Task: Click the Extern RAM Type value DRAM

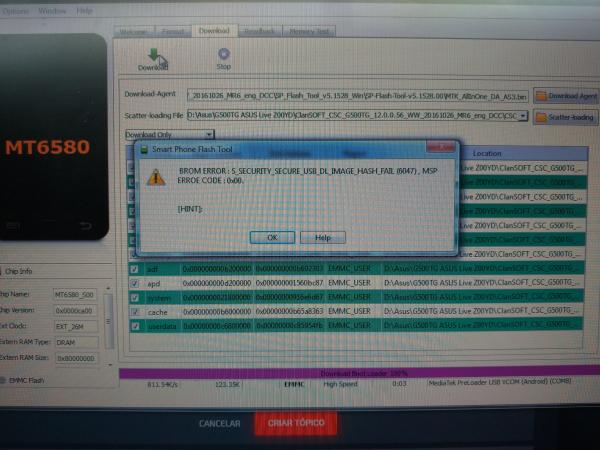Action: click(x=77, y=342)
